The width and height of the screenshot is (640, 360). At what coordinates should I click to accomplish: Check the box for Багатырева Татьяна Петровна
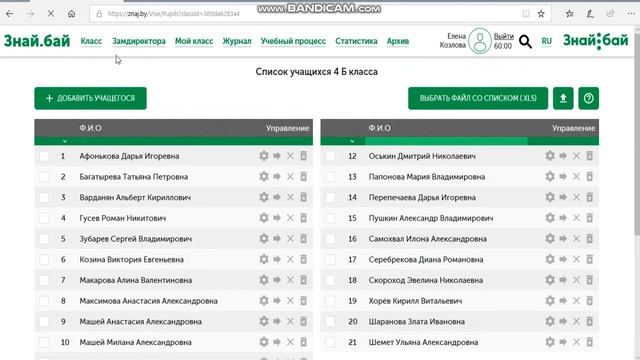pyautogui.click(x=44, y=177)
